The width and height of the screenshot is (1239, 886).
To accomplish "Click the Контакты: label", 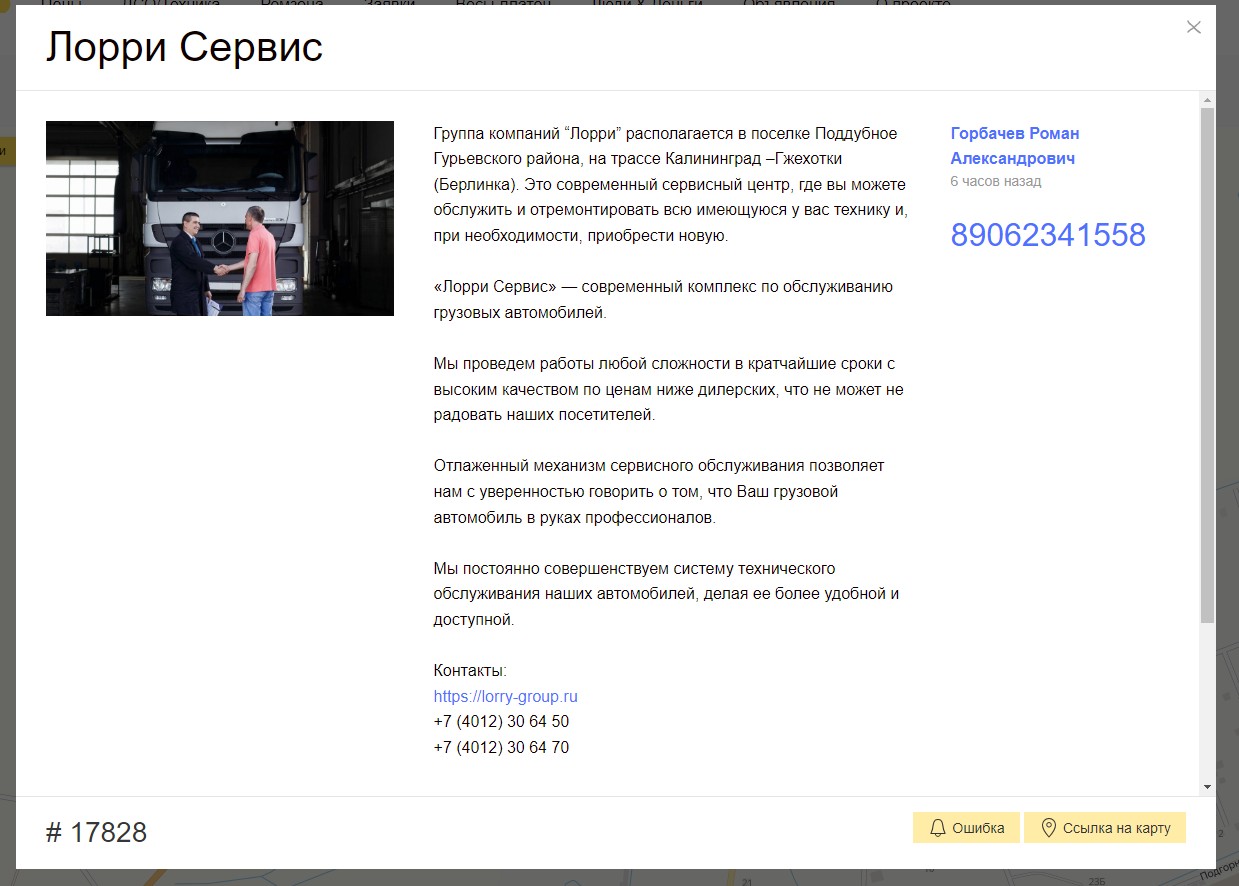I will (x=470, y=670).
